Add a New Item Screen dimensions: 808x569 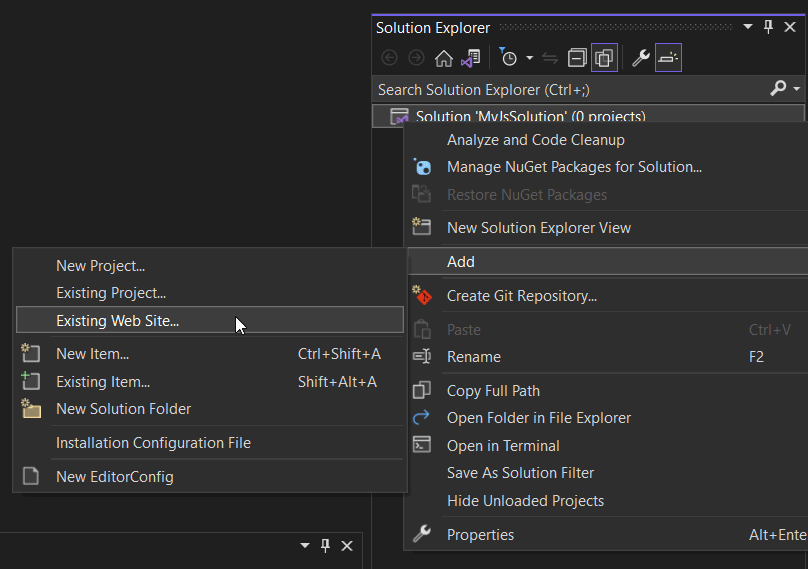coord(92,354)
